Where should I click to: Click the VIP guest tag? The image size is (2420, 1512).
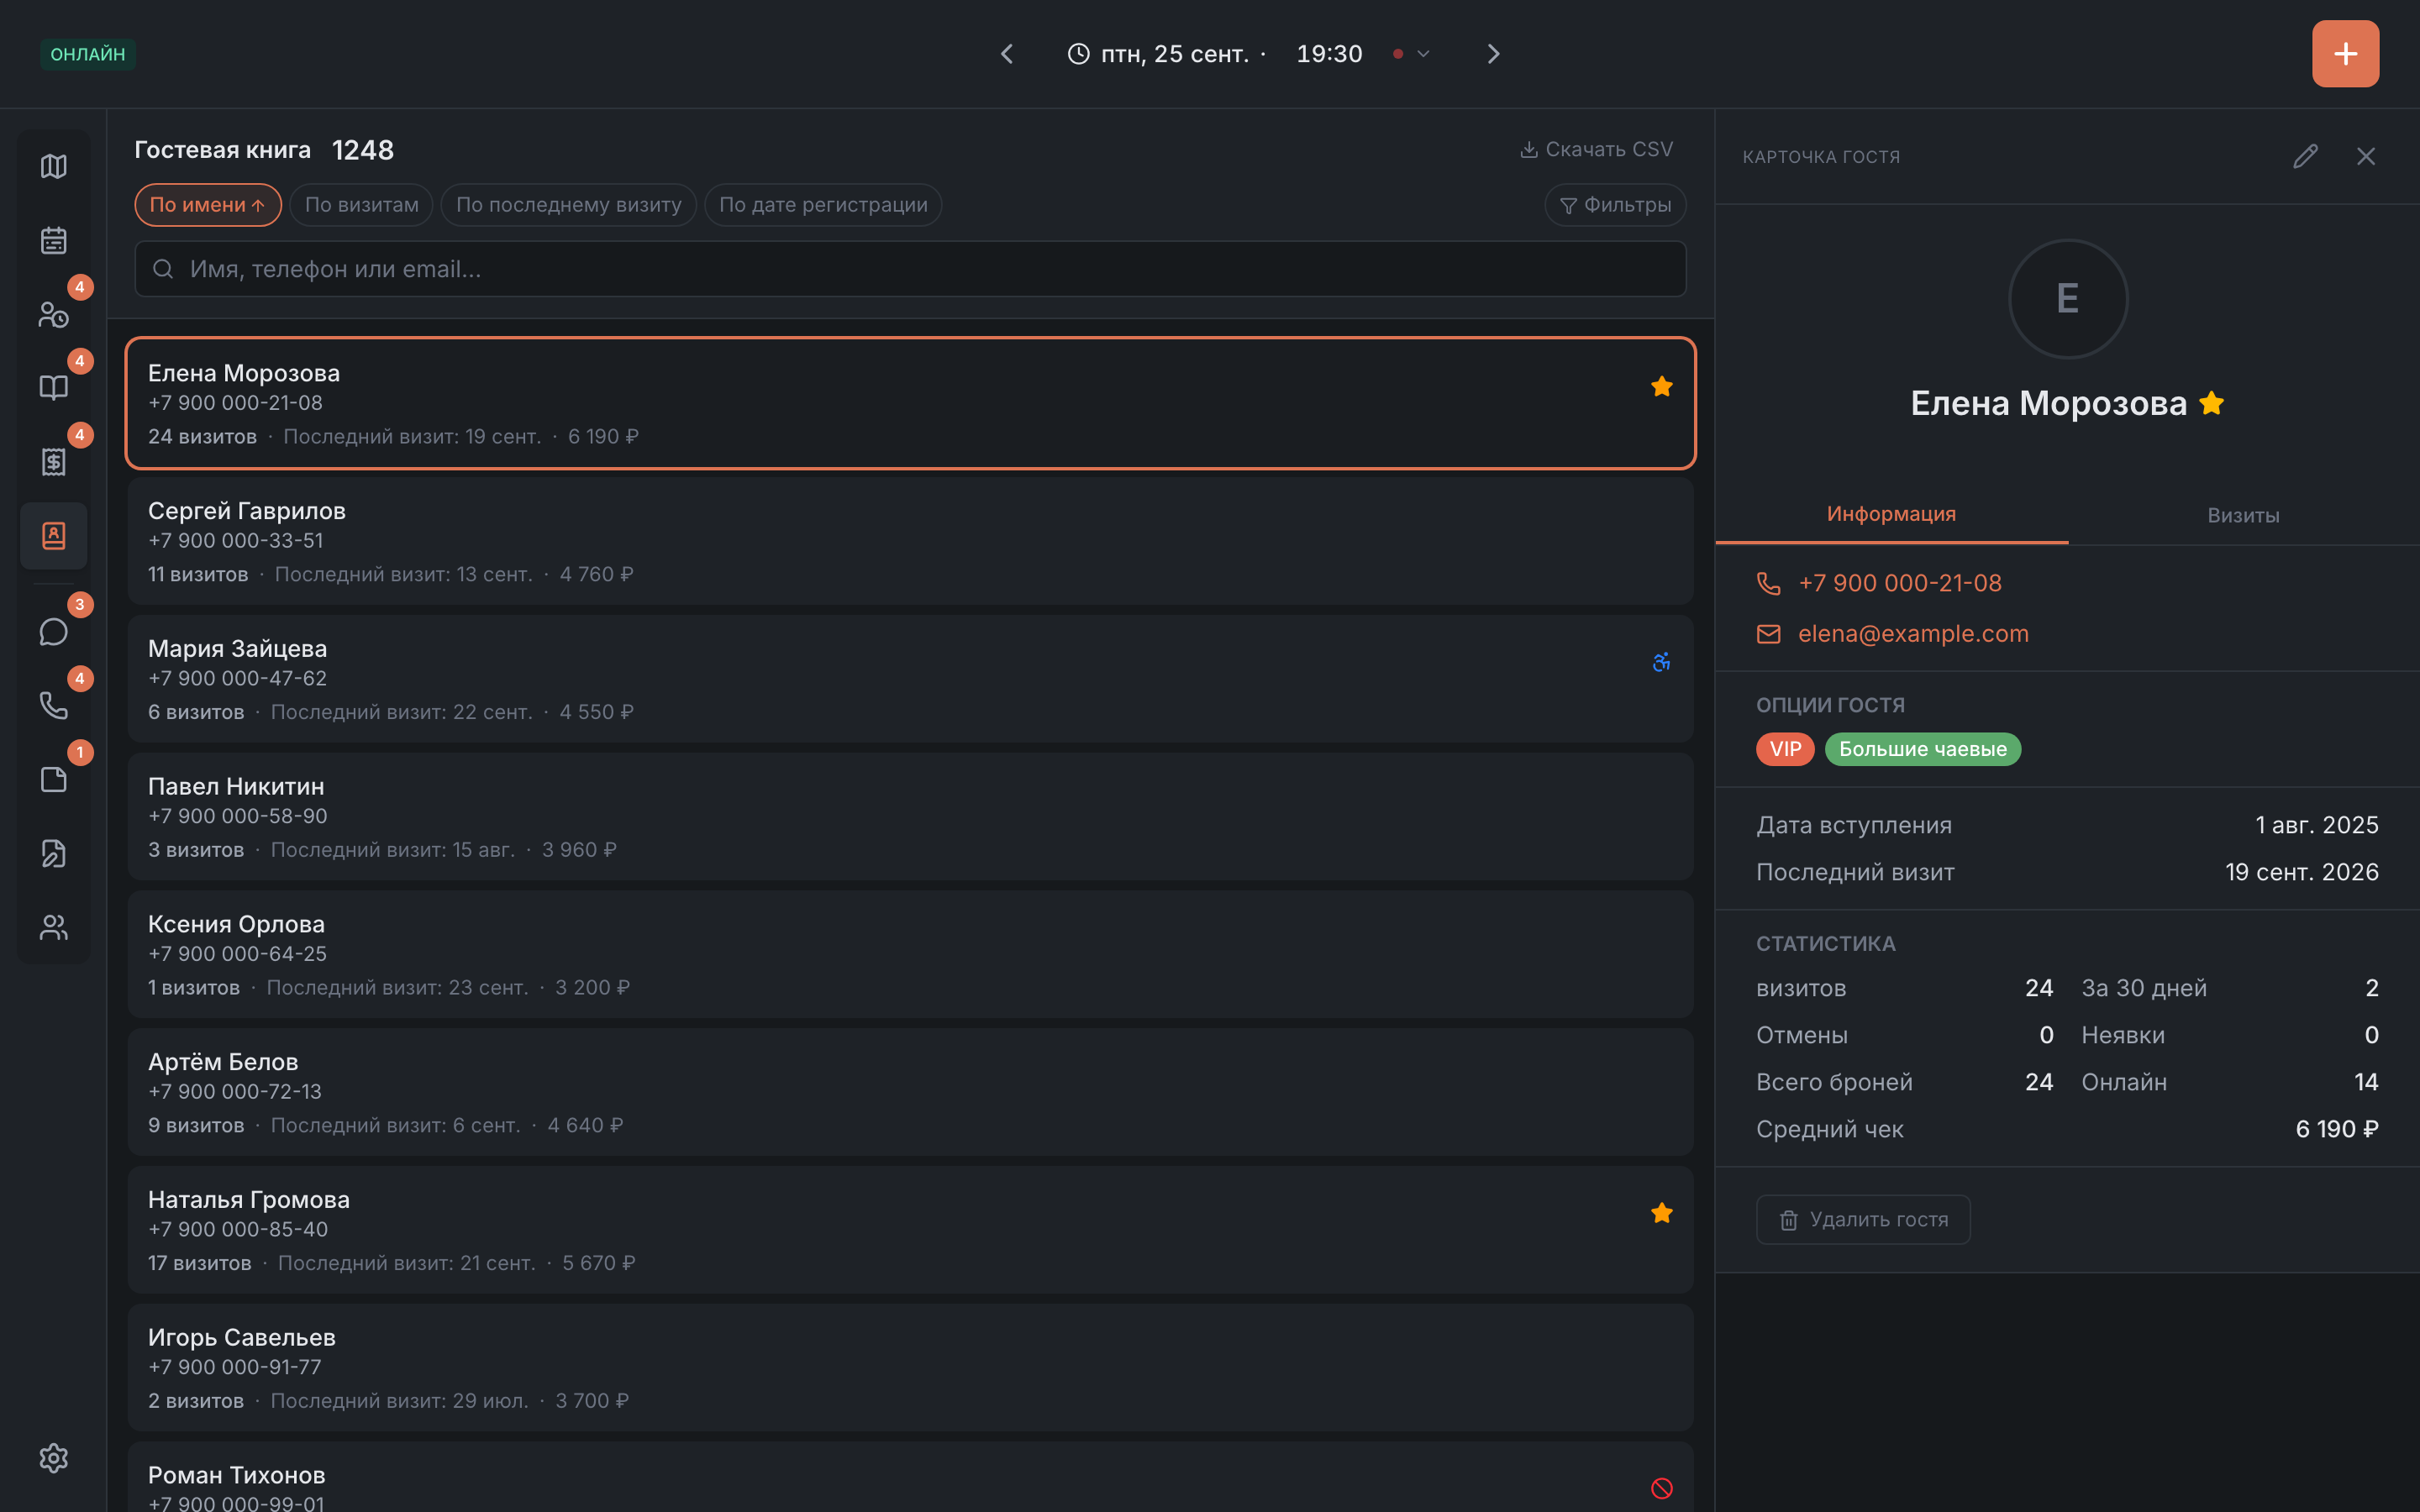(1785, 749)
